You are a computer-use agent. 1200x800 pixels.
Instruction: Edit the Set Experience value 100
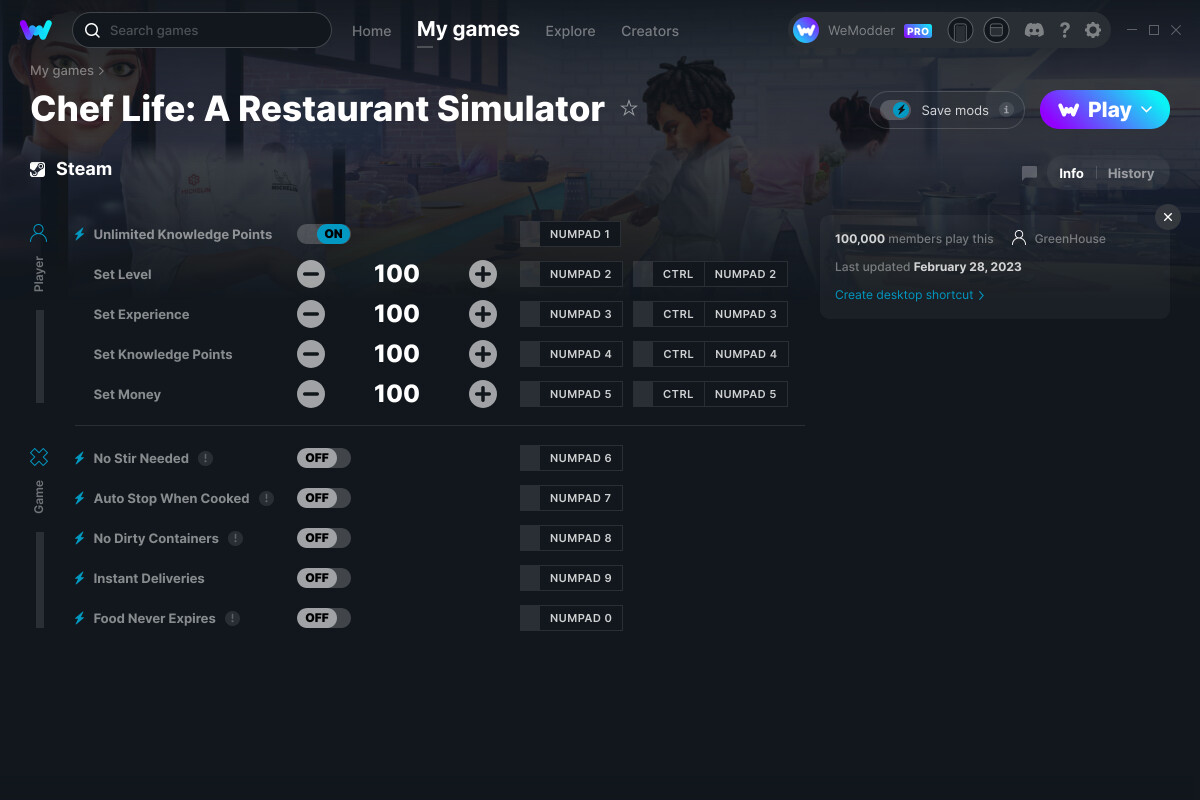pos(397,314)
